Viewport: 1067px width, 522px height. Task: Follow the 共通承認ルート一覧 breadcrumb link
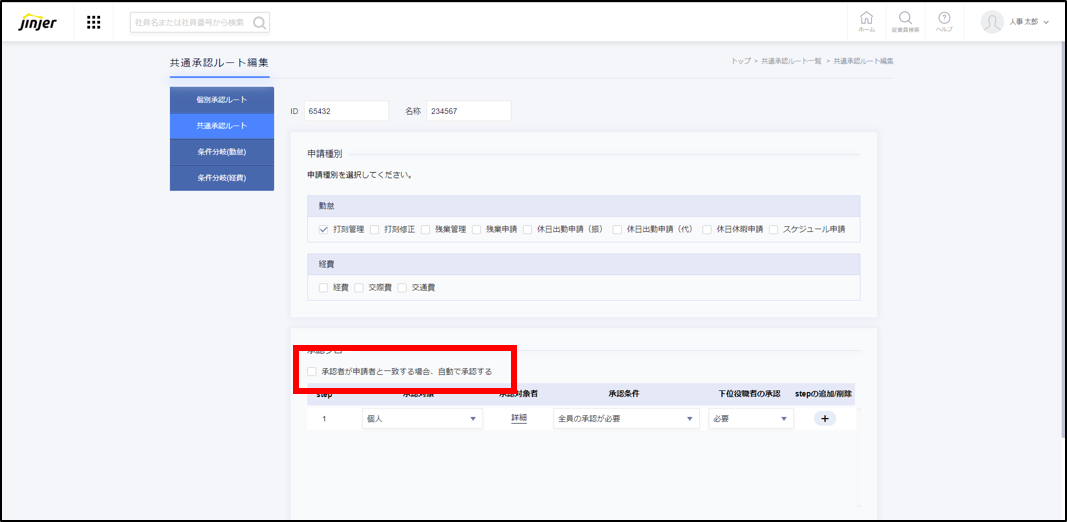tap(791, 61)
